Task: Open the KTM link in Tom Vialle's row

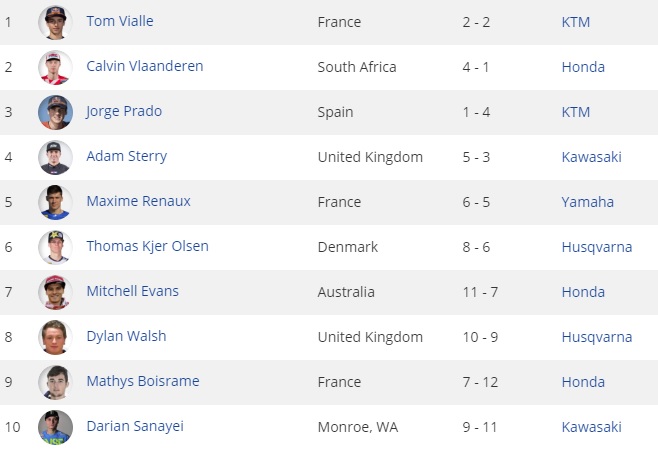Action: 575,22
